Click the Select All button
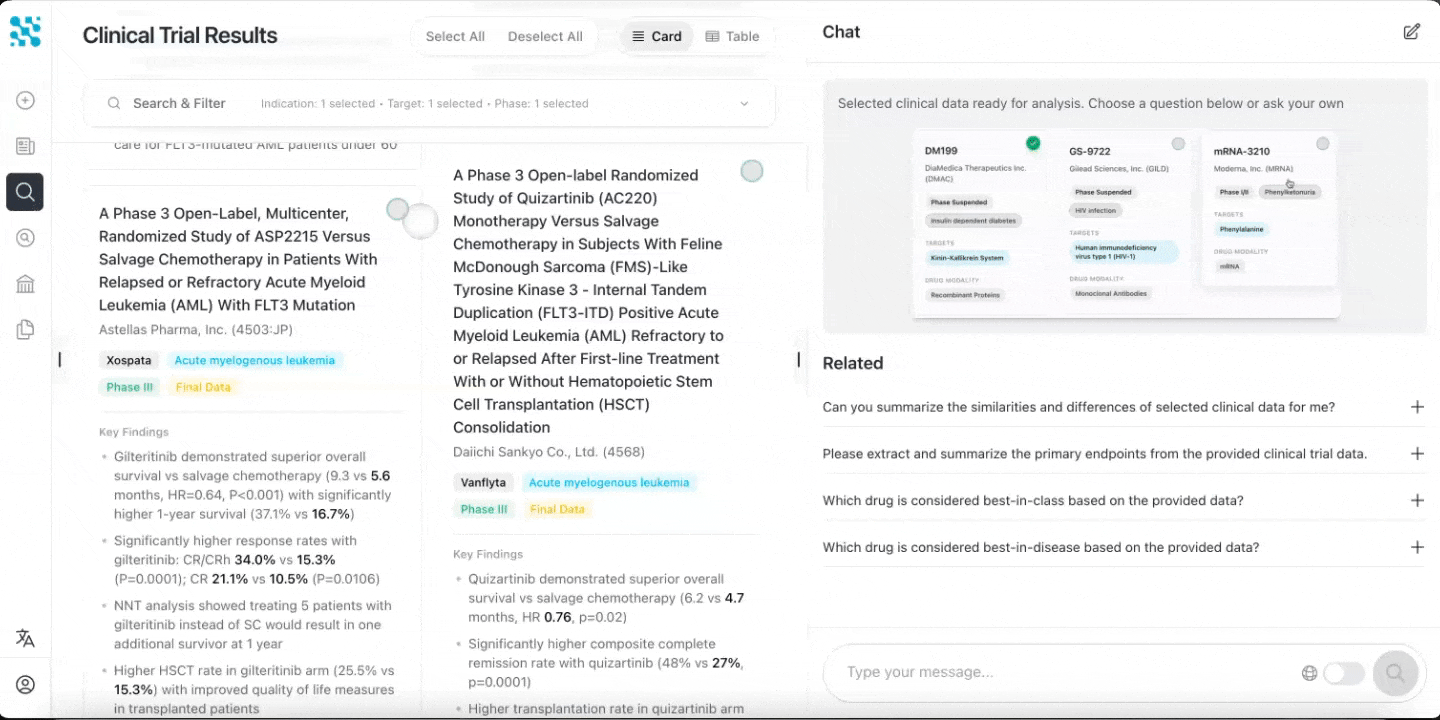The image size is (1440, 720). [x=455, y=36]
